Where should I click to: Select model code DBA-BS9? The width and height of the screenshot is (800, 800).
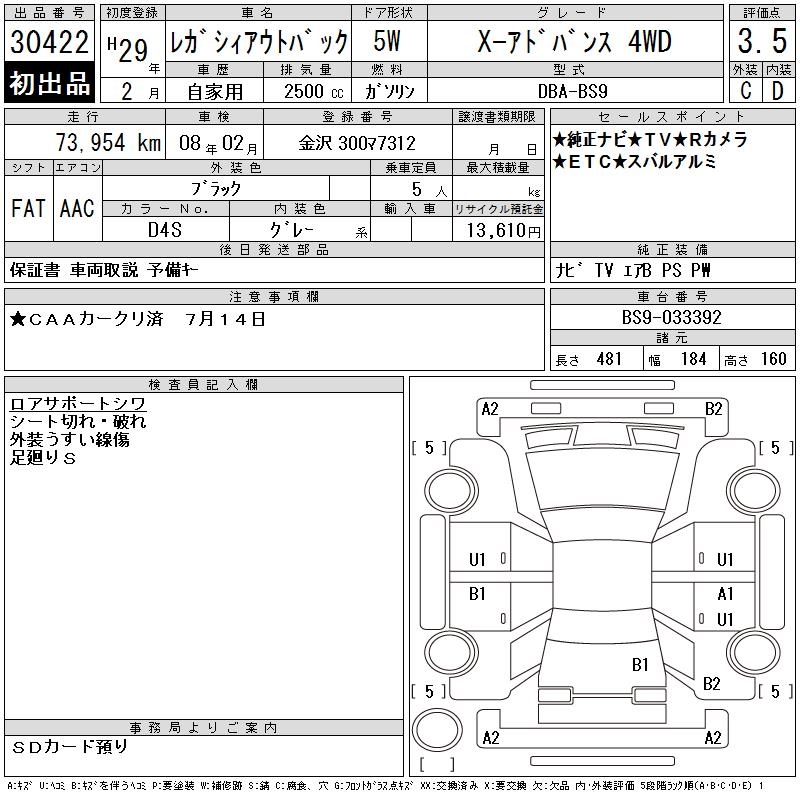click(x=572, y=91)
